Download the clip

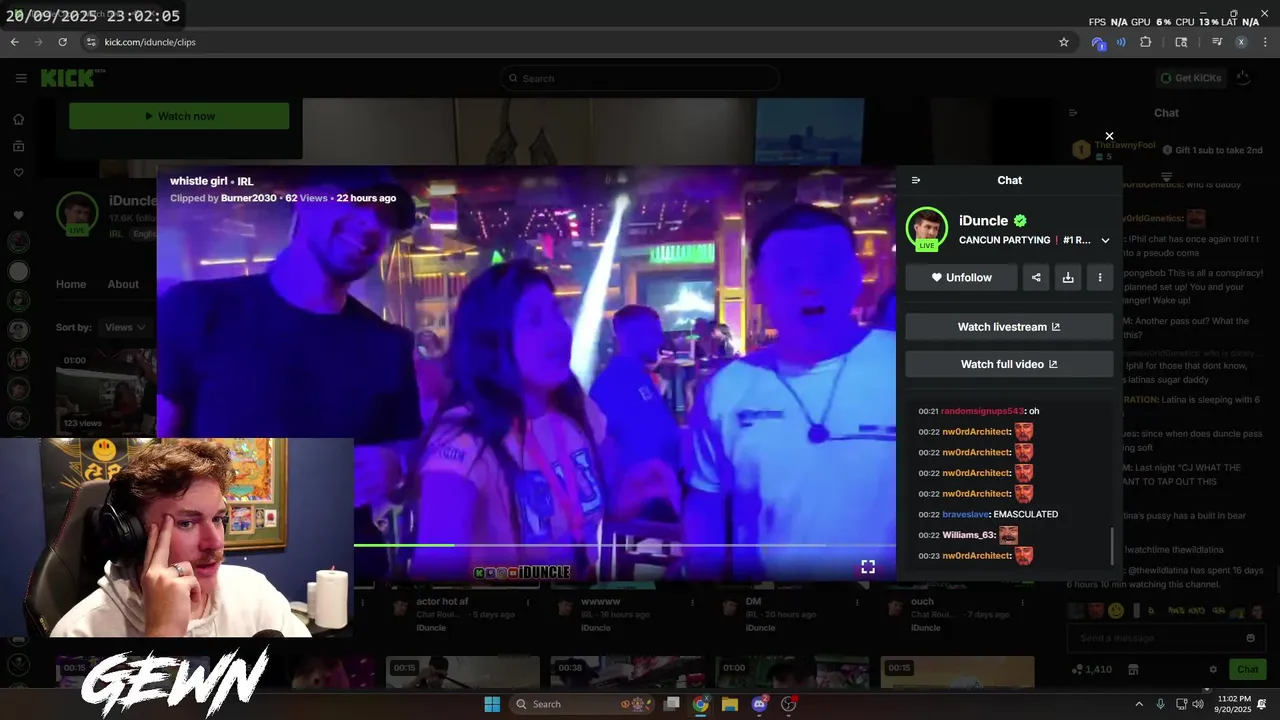click(x=1068, y=277)
